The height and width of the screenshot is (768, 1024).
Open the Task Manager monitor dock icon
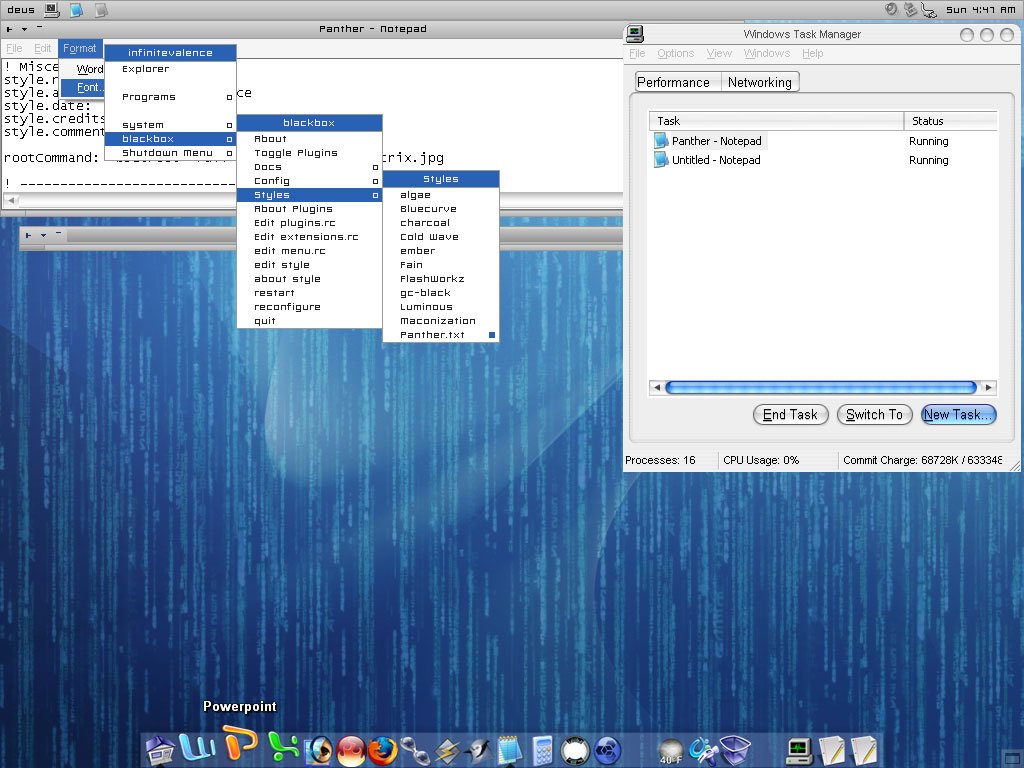click(799, 750)
